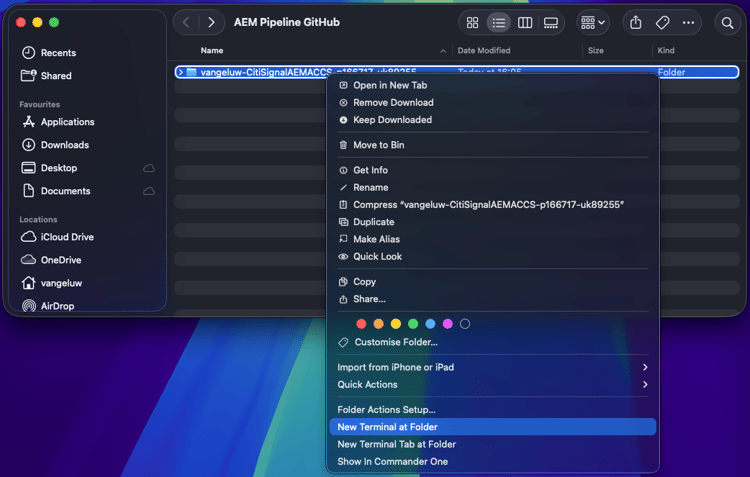Expand Import from iPhone or iPad submenu
The height and width of the screenshot is (477, 750).
tap(493, 367)
